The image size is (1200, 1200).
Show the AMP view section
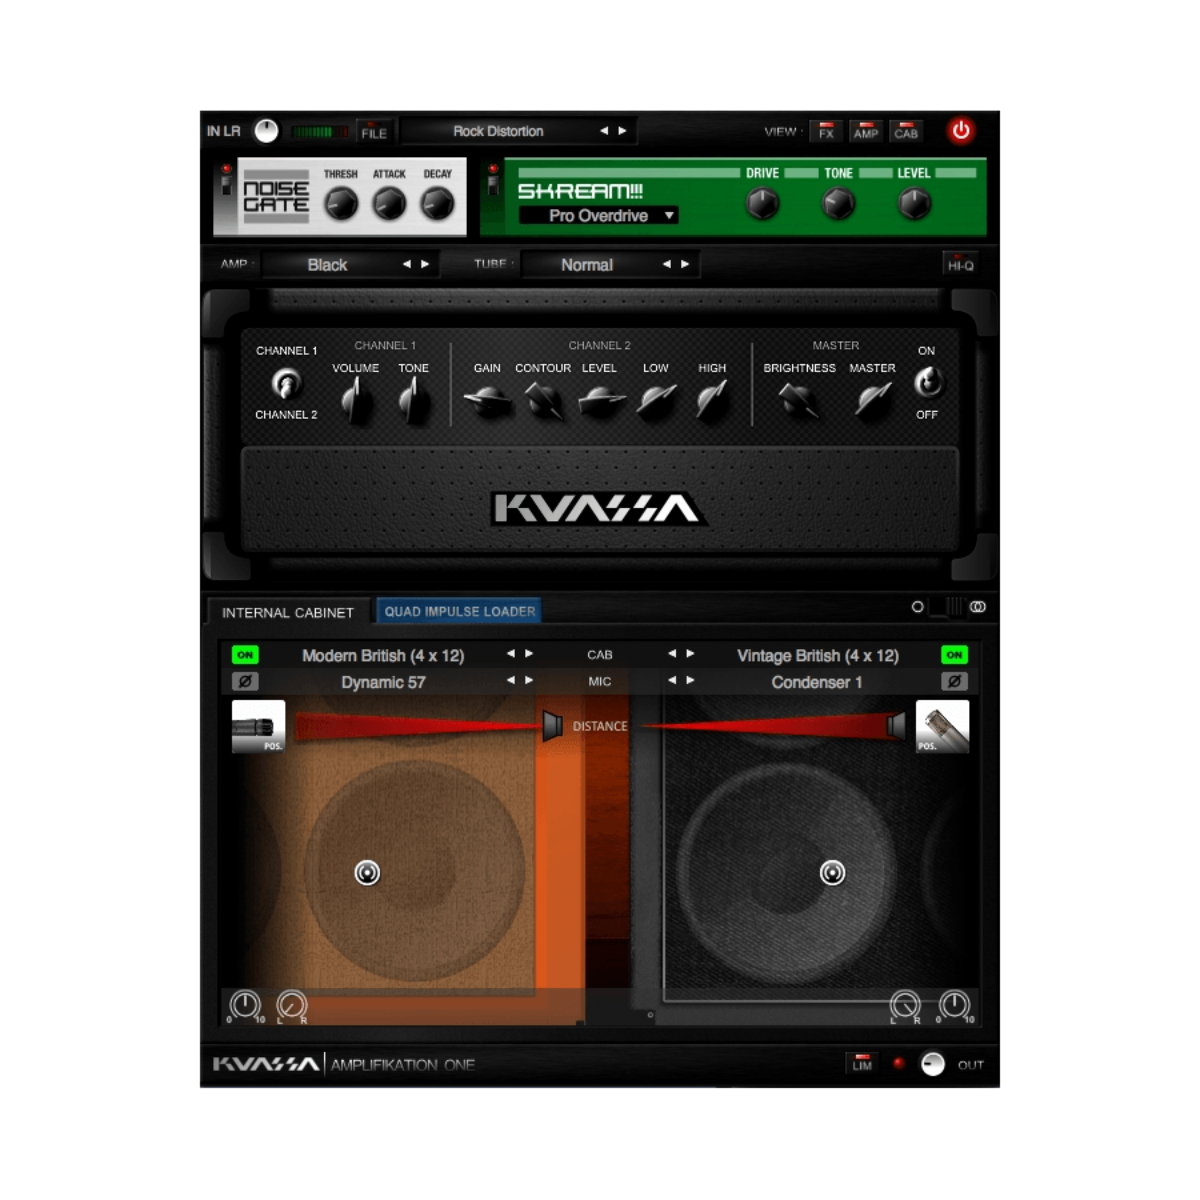pos(866,131)
